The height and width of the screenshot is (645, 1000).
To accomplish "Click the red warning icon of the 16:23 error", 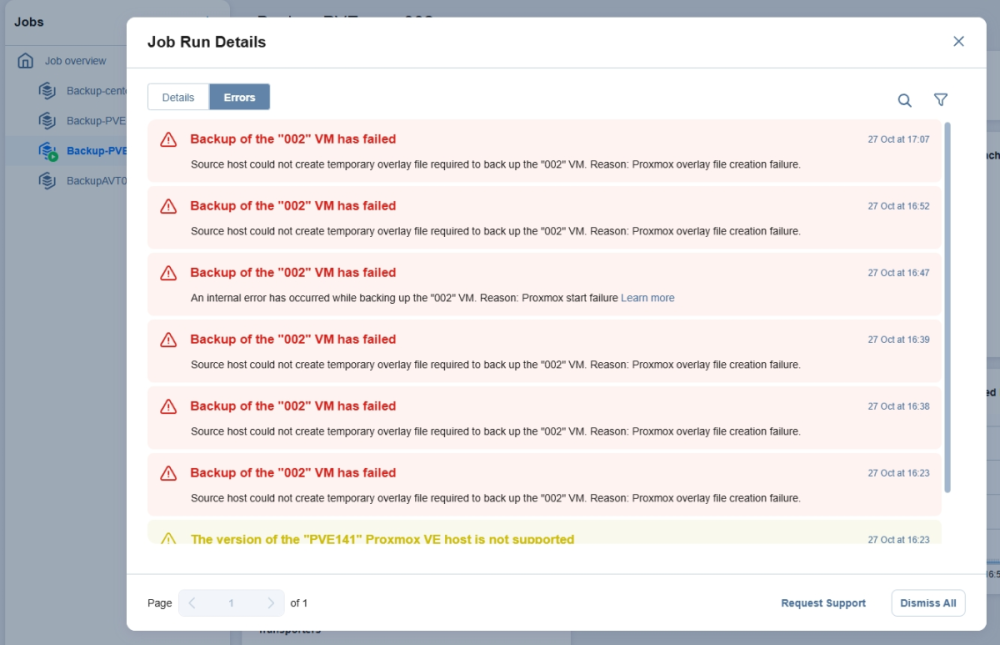I will tap(168, 473).
